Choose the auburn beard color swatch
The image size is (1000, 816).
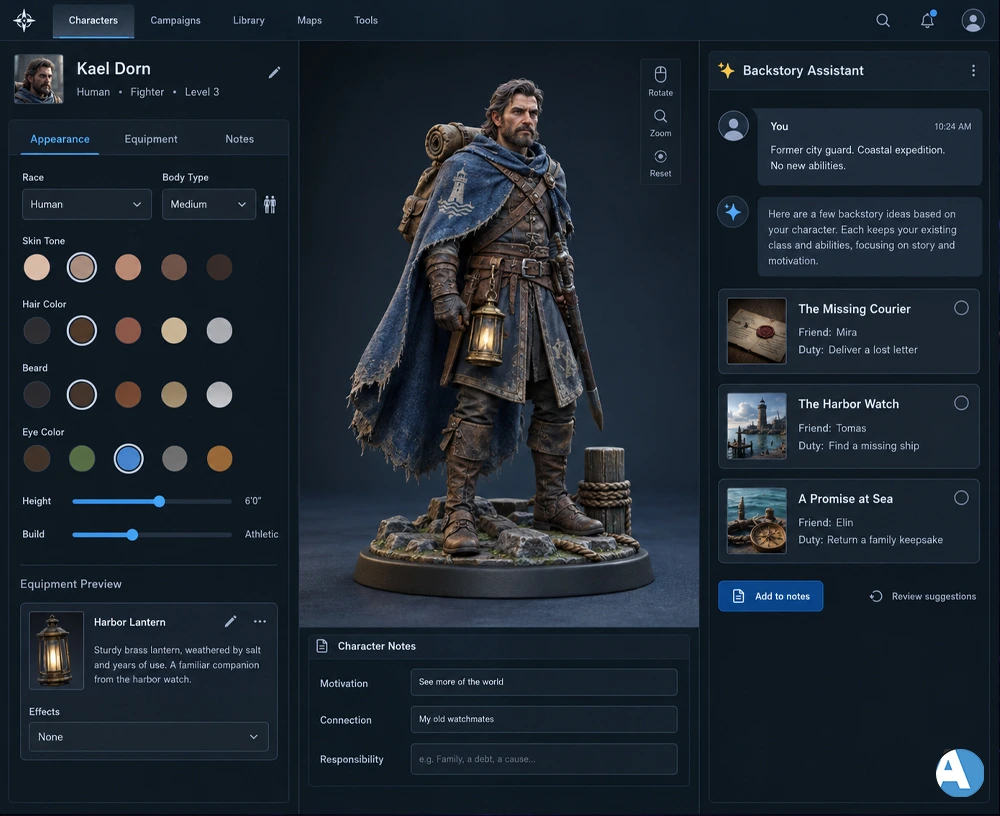(x=128, y=394)
